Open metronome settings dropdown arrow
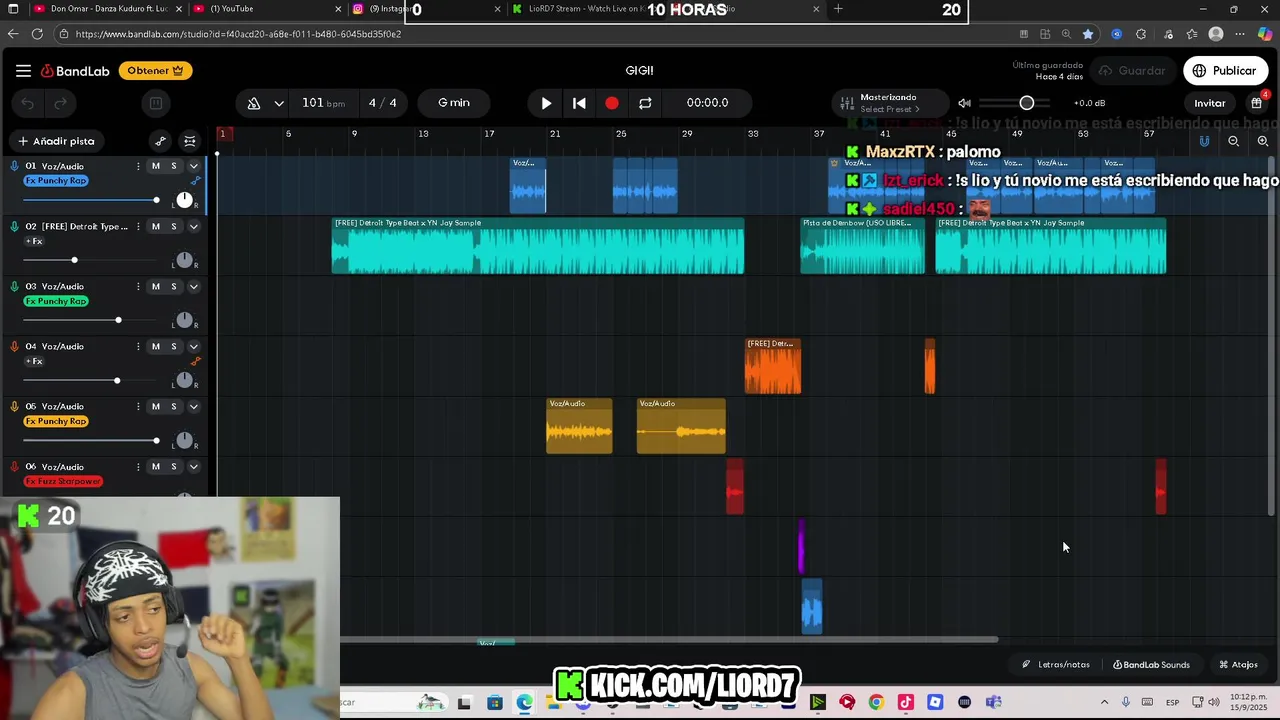 pos(279,103)
